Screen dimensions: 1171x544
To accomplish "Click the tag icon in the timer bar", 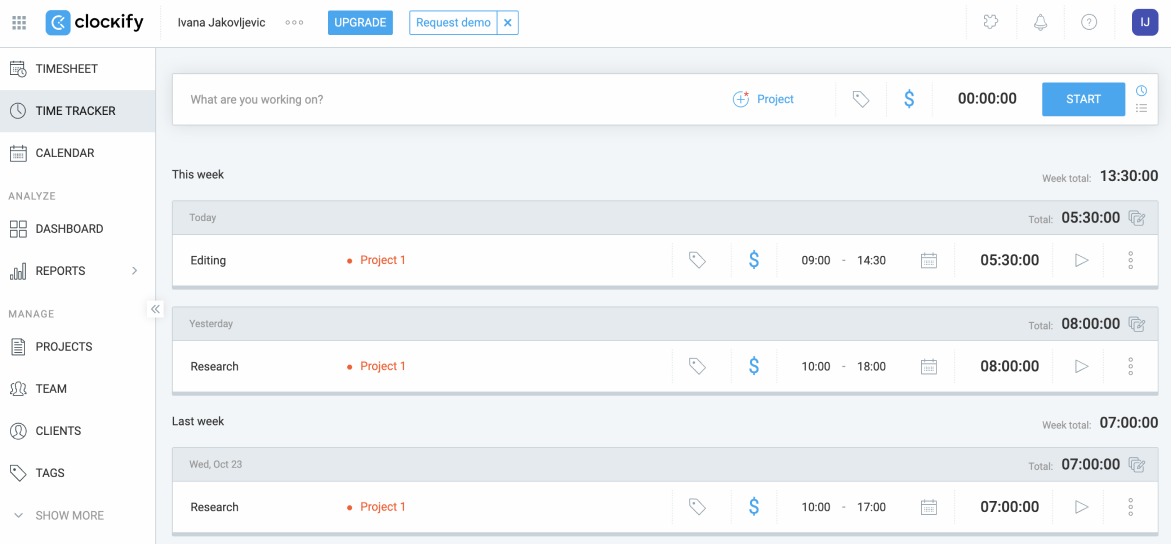I will coord(860,99).
